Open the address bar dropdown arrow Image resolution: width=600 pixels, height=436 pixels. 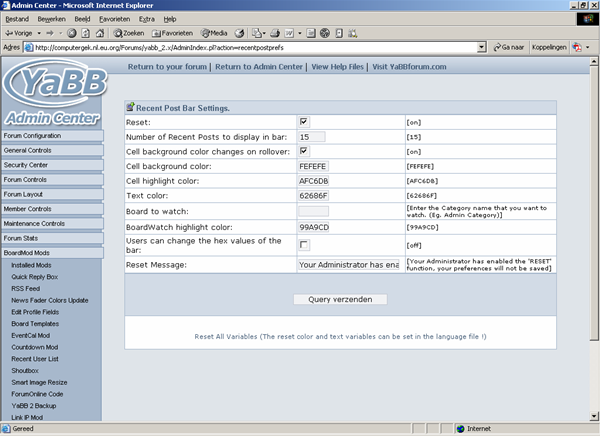(x=482, y=47)
